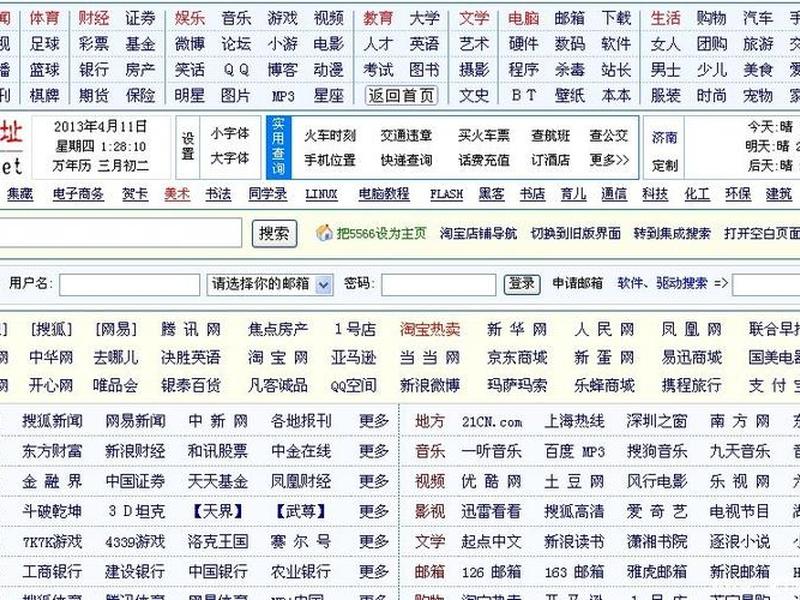The width and height of the screenshot is (800, 600).
Task: Open 建设银行 link
Action: [135, 571]
